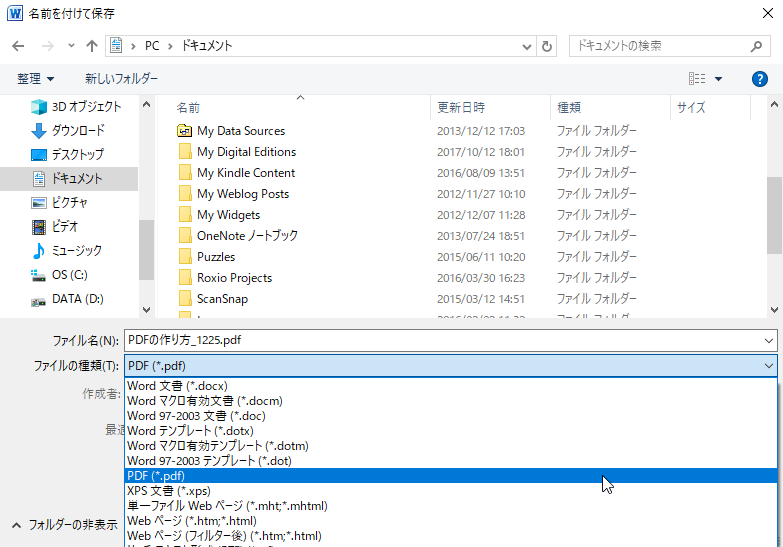
Task: Select the DATA (D:) drive
Action: click(x=77, y=299)
